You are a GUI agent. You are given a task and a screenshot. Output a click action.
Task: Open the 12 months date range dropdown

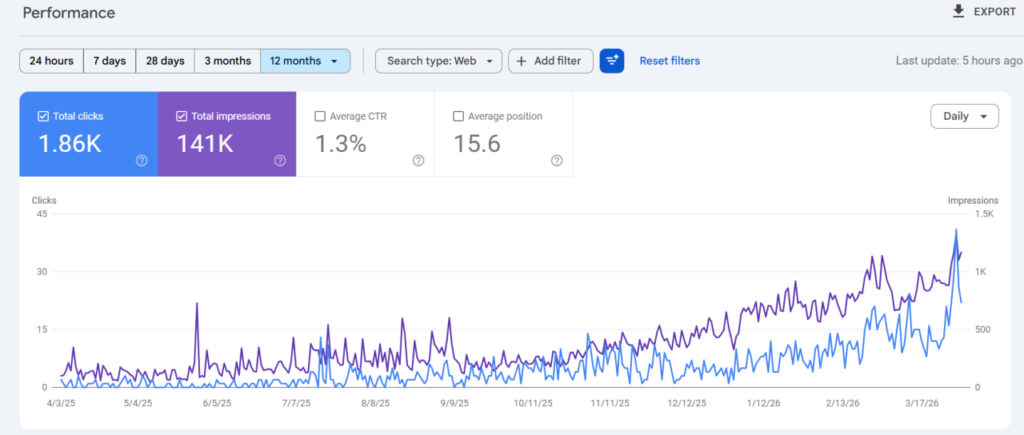(x=305, y=61)
